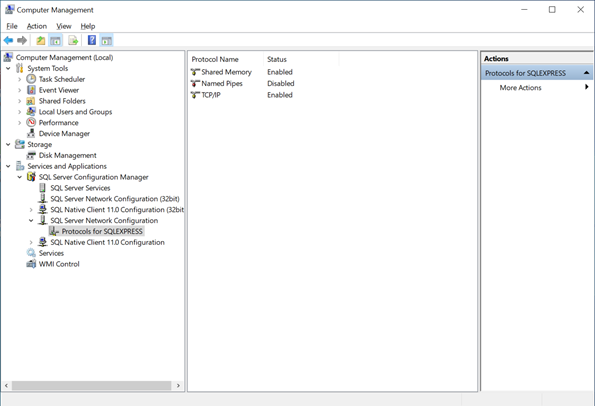This screenshot has height=406, width=595.
Task: Open More Actions submenu arrow
Action: pyautogui.click(x=587, y=87)
